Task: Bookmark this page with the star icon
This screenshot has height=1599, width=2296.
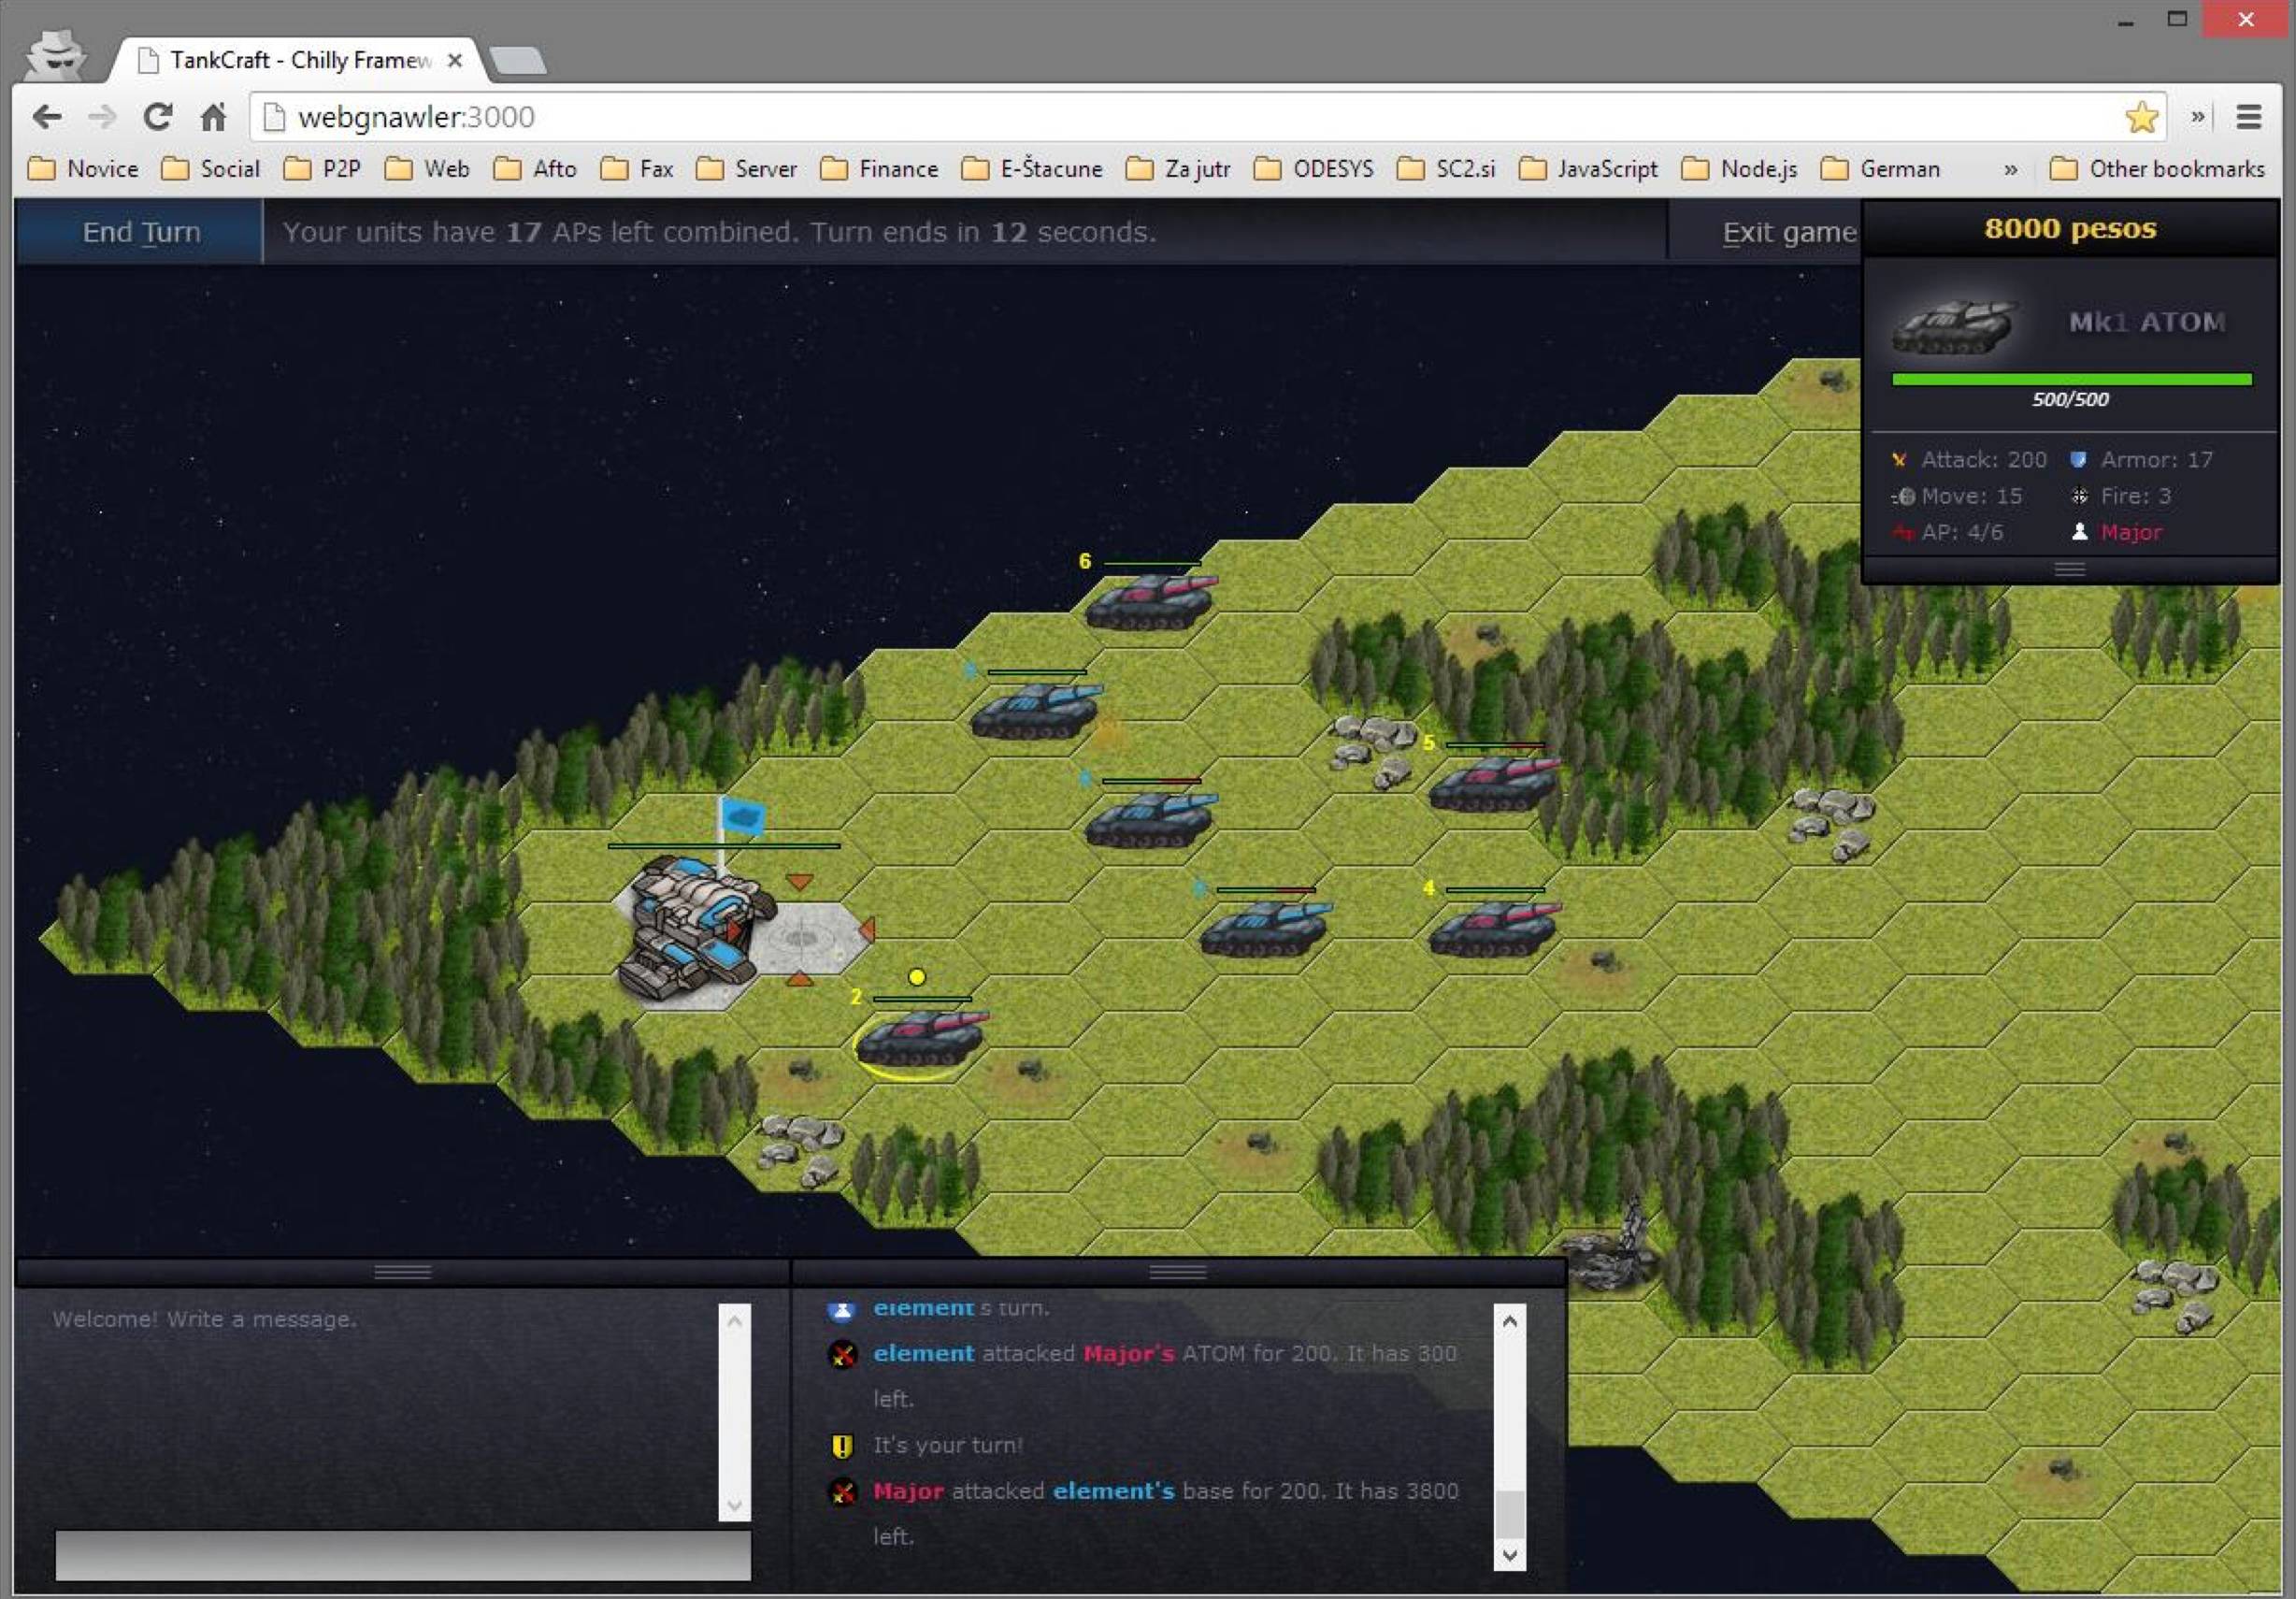Action: 2141,117
